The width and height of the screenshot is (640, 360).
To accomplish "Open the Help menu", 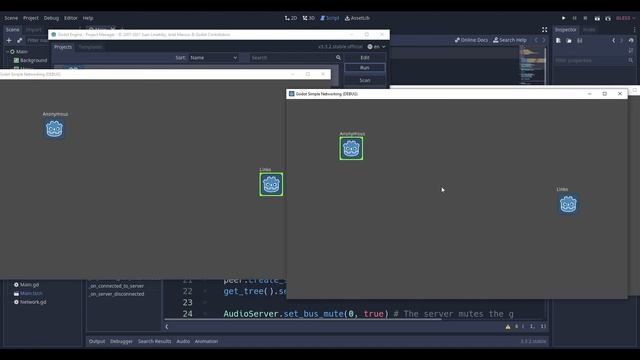I will 88,18.
